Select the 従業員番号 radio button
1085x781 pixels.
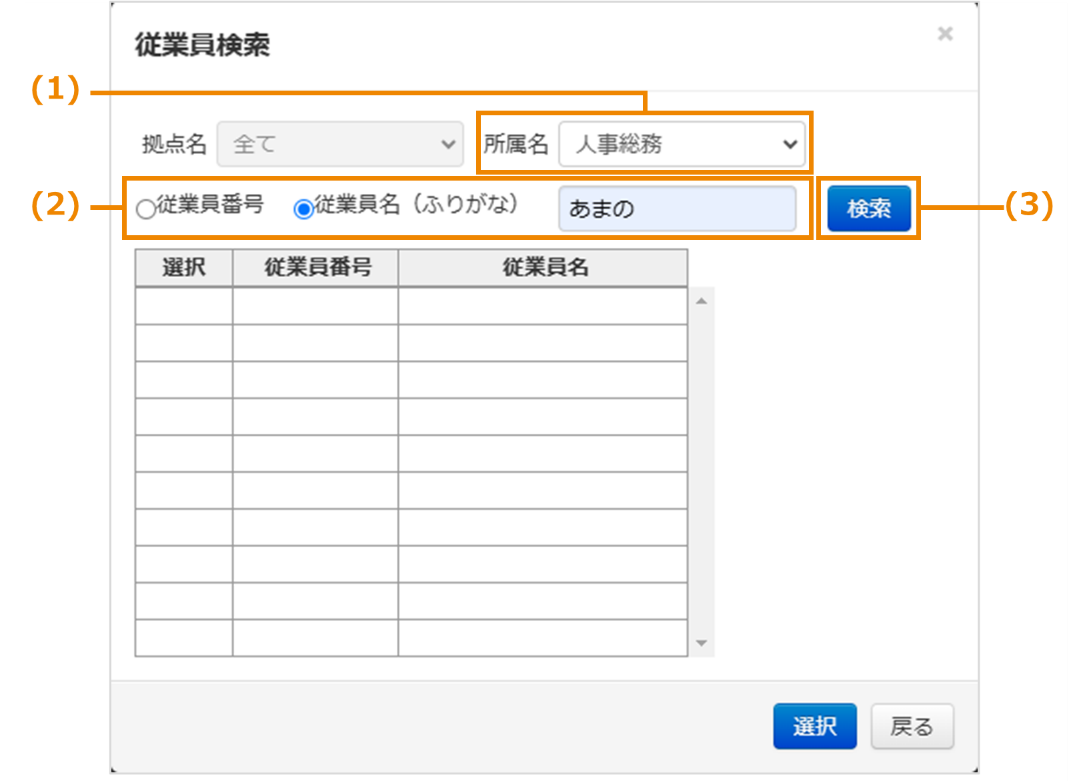(146, 209)
